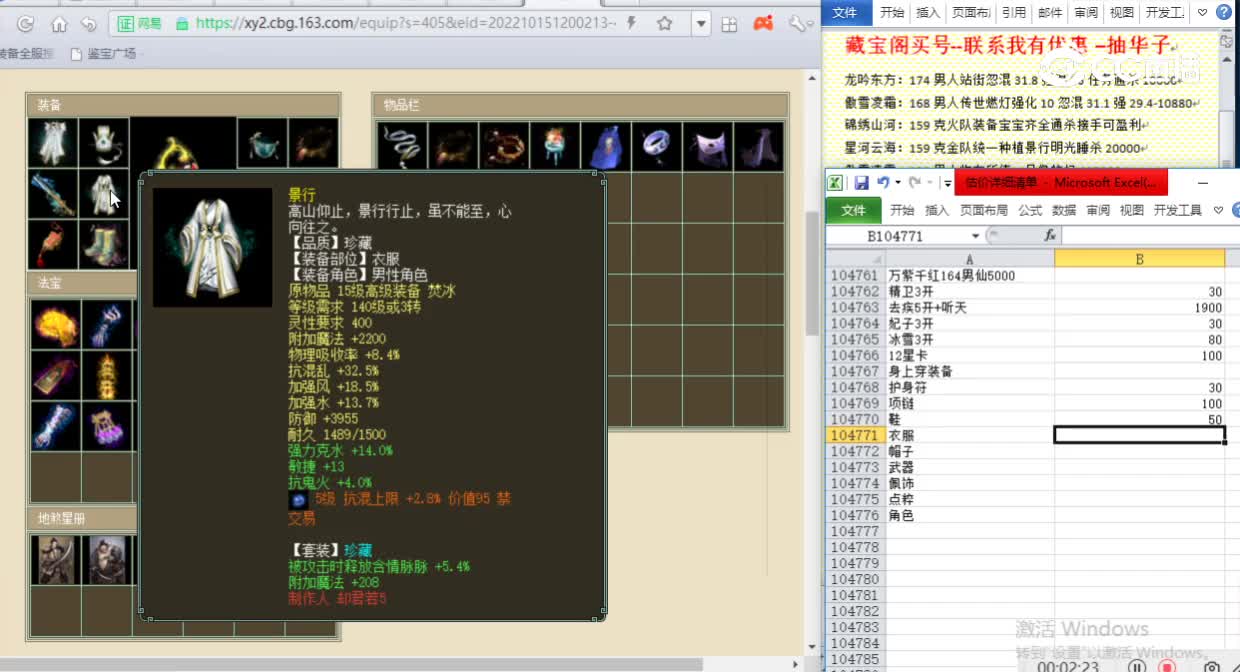
Task: Select the blue cloak item in 物品栏
Action: click(x=606, y=146)
